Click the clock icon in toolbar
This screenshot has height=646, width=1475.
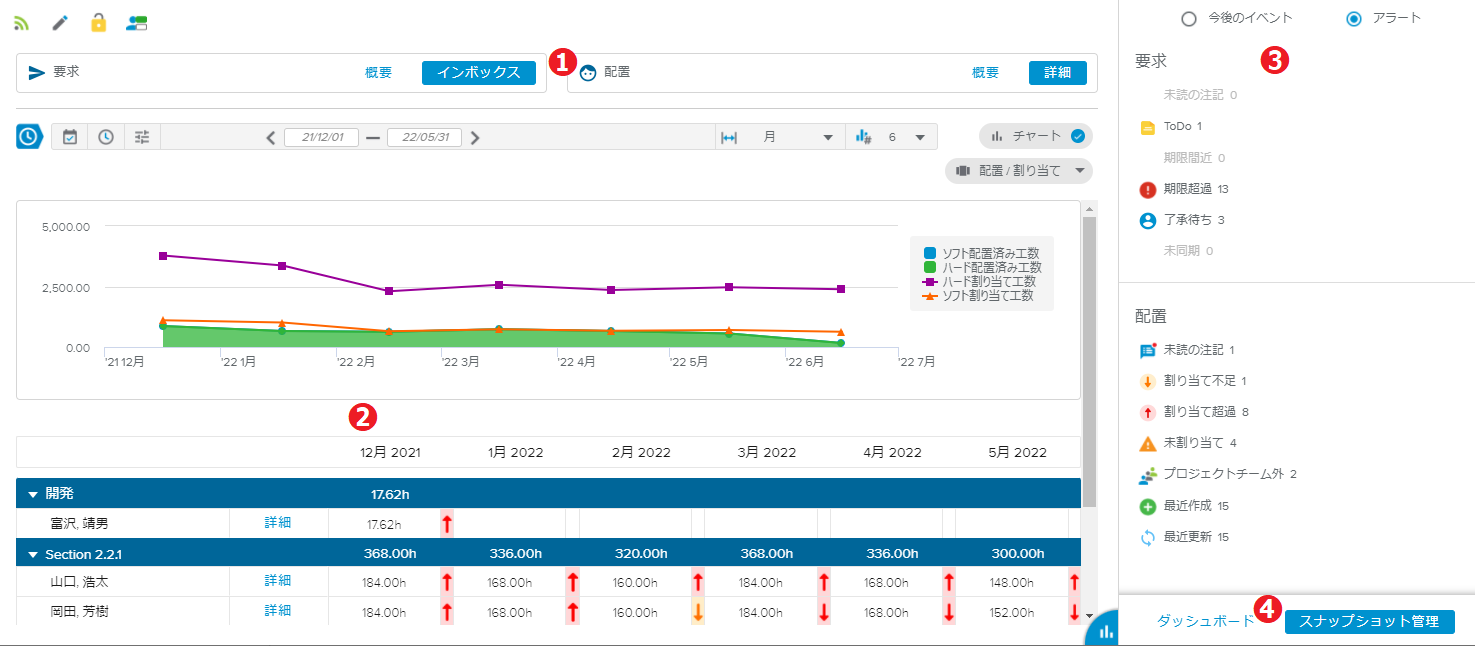(106, 137)
